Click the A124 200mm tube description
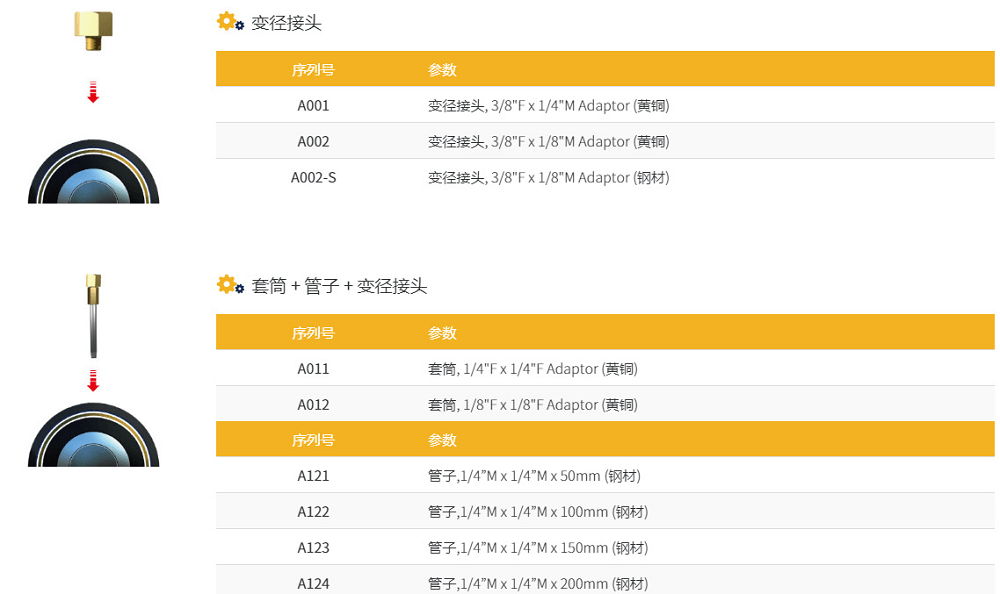 (538, 583)
